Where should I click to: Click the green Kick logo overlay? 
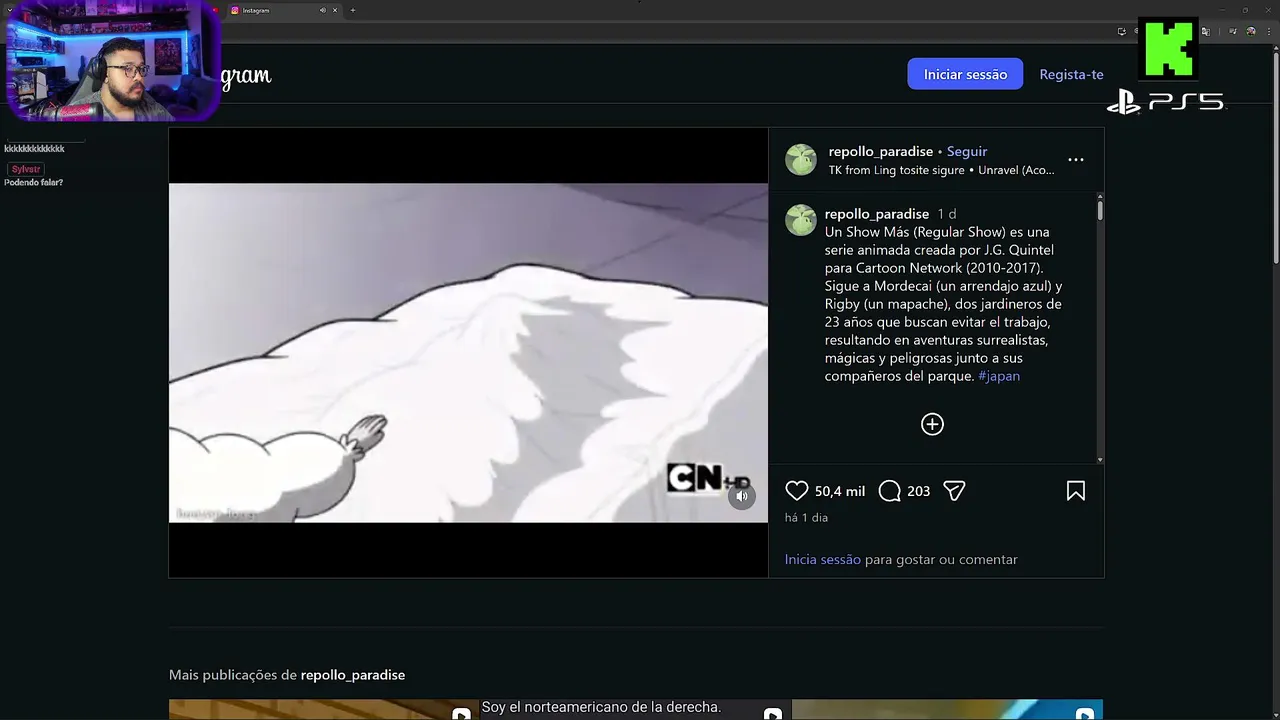click(1168, 48)
